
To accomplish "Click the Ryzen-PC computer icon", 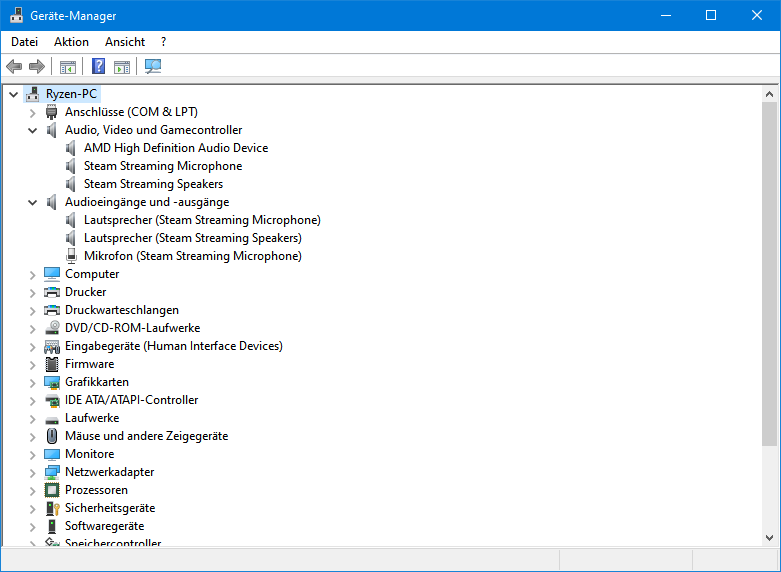I will (33, 94).
